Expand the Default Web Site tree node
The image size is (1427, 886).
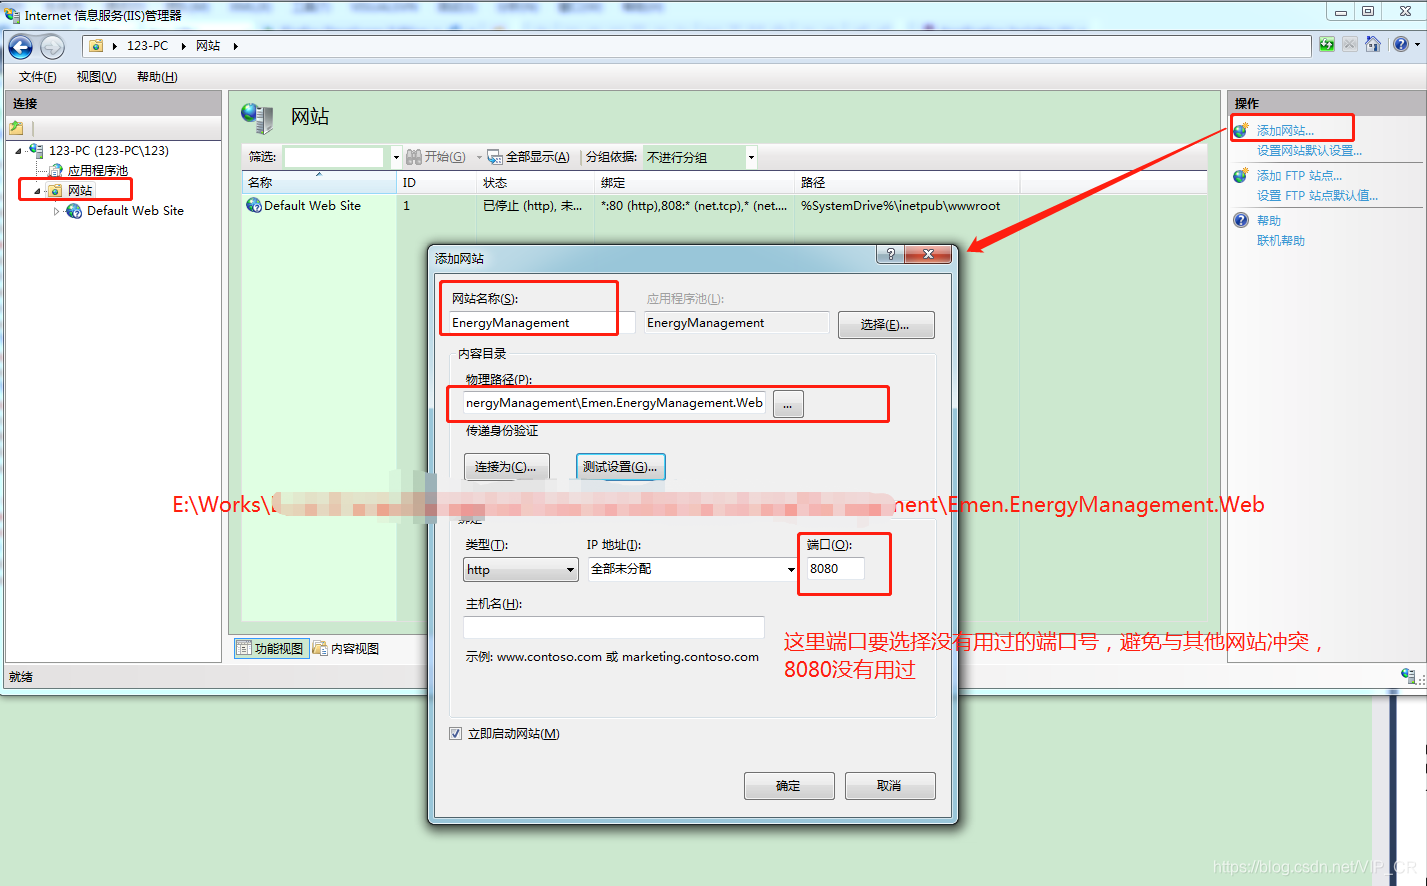(x=57, y=211)
